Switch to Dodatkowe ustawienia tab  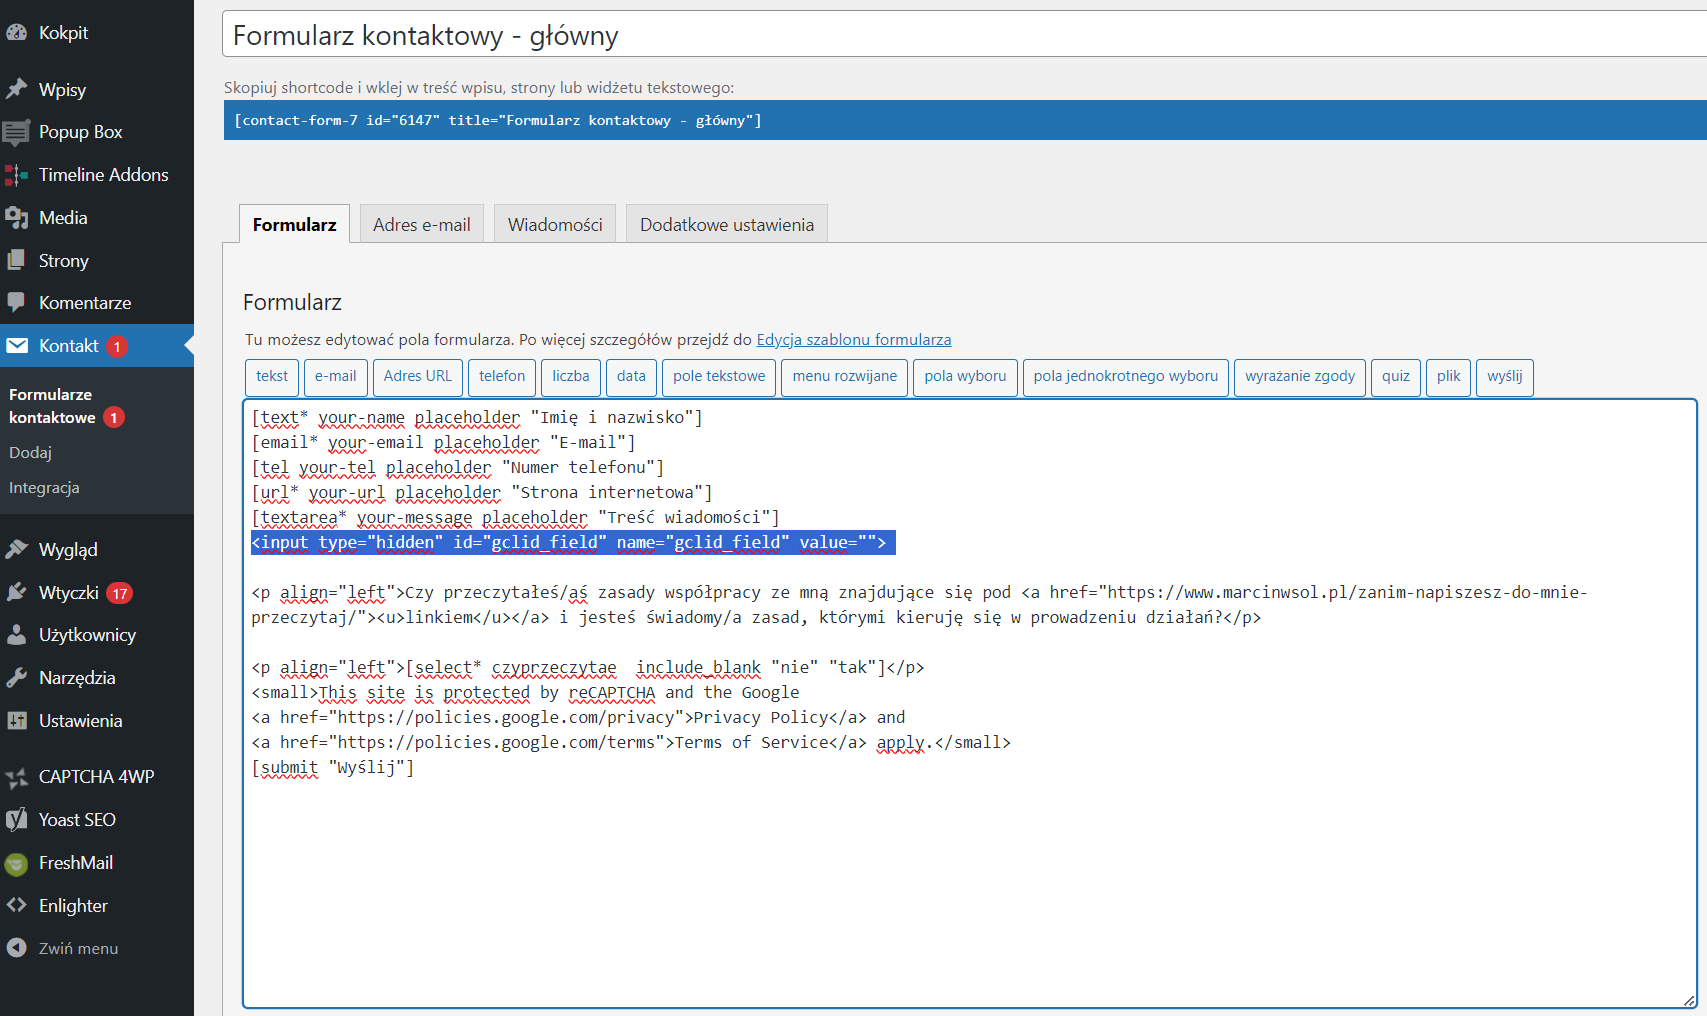pyautogui.click(x=727, y=224)
